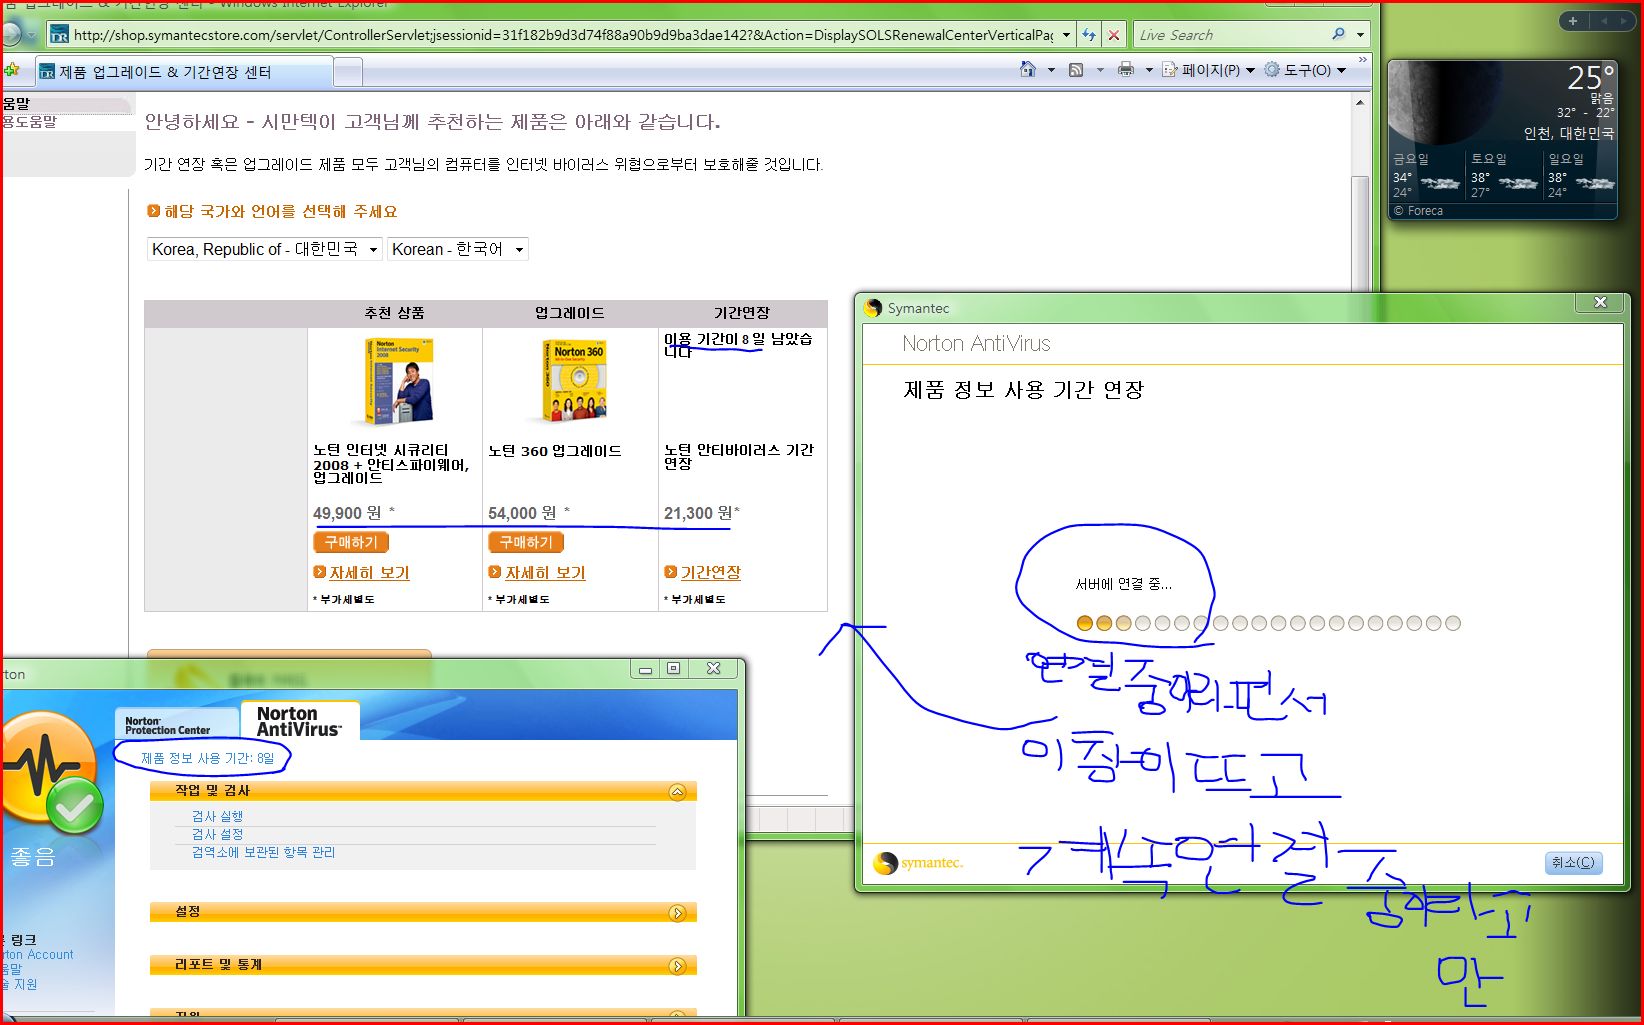Click the red stop loading button

tap(1114, 34)
